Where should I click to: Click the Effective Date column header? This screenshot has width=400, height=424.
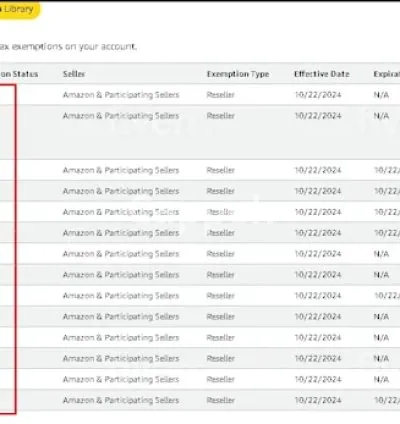[x=322, y=74]
